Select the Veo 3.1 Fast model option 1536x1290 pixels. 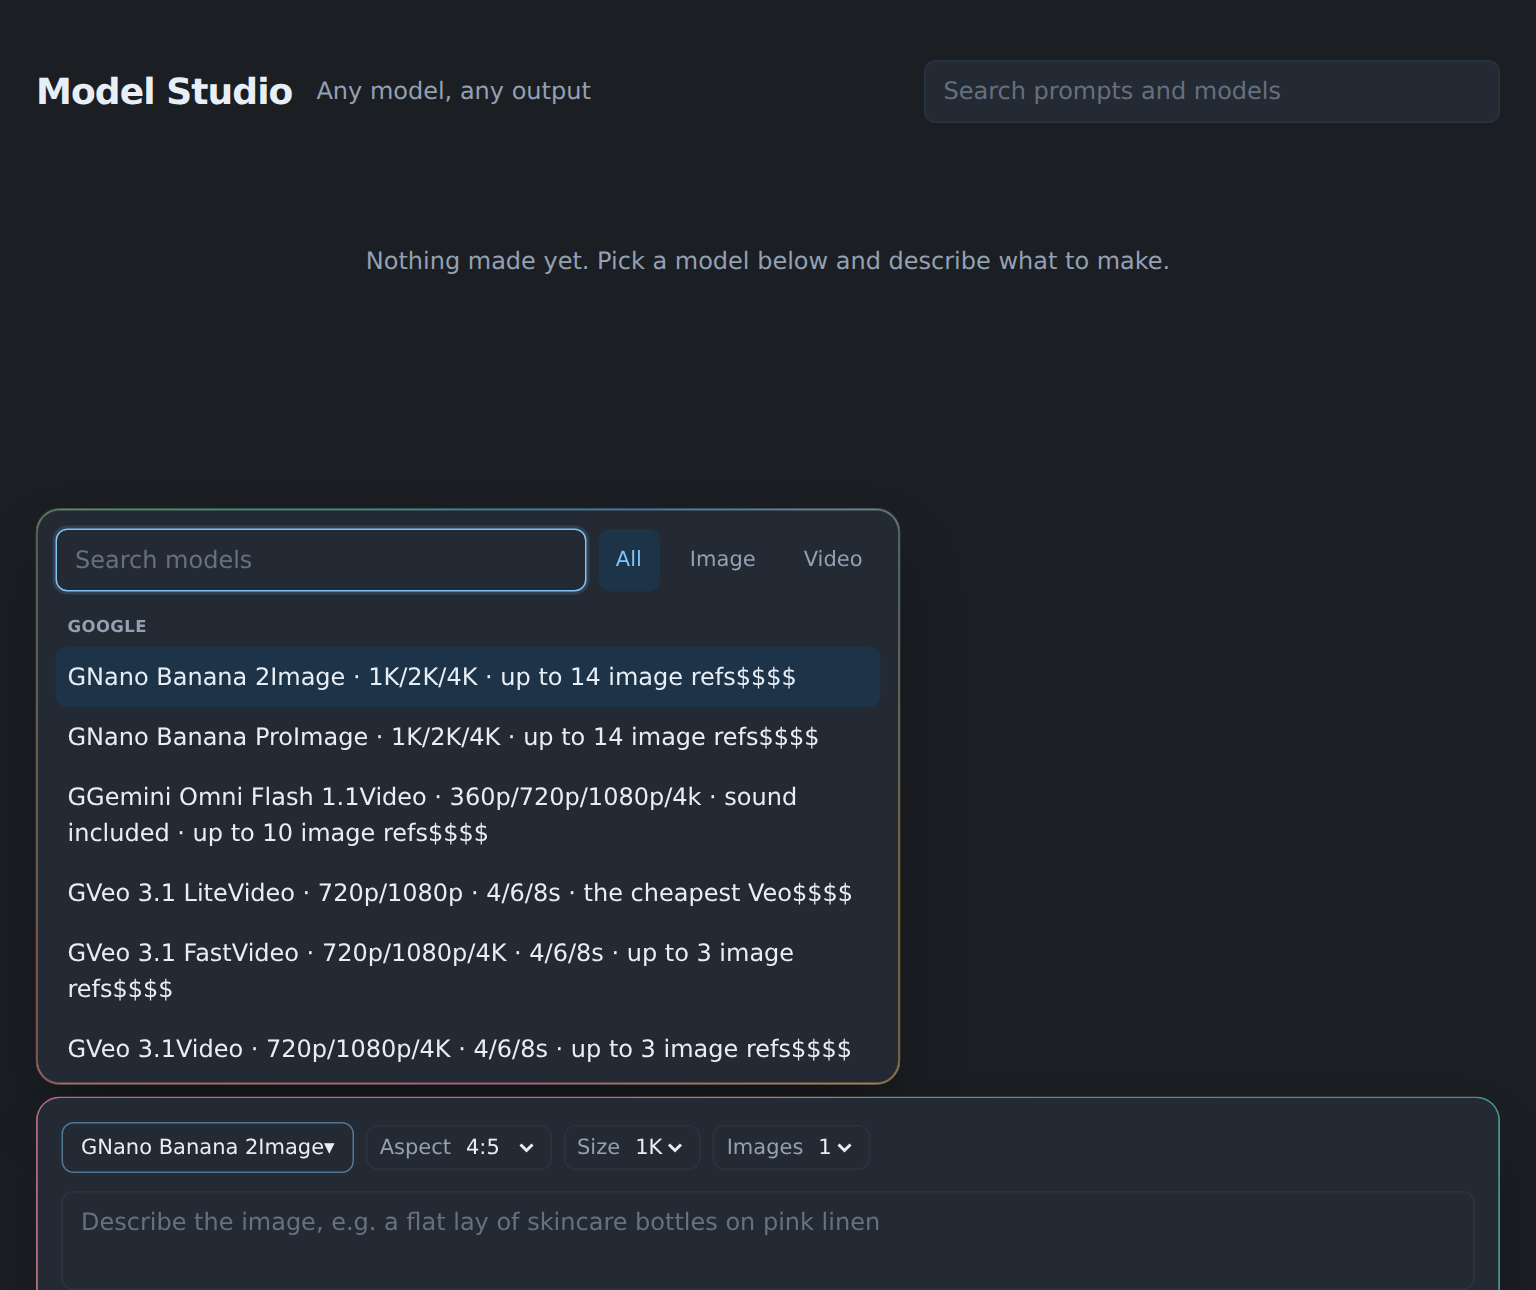tap(468, 971)
